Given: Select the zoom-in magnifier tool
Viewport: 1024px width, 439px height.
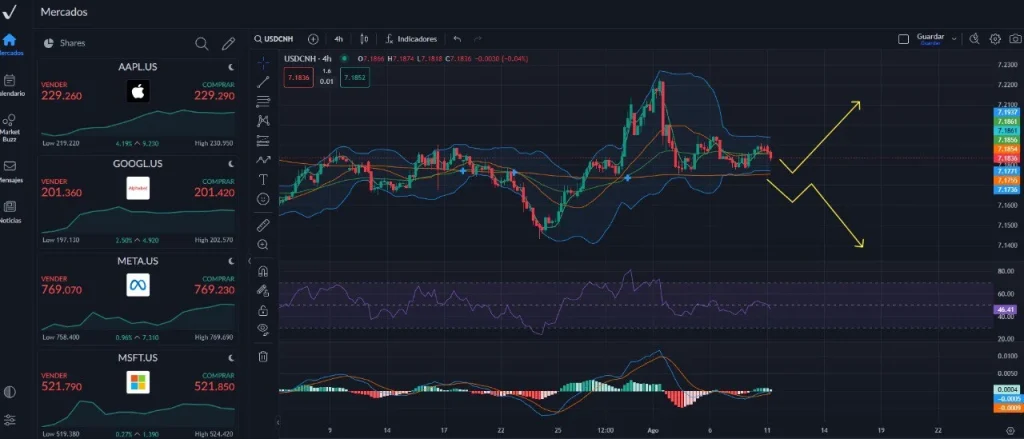Looking at the screenshot, I should (x=263, y=245).
